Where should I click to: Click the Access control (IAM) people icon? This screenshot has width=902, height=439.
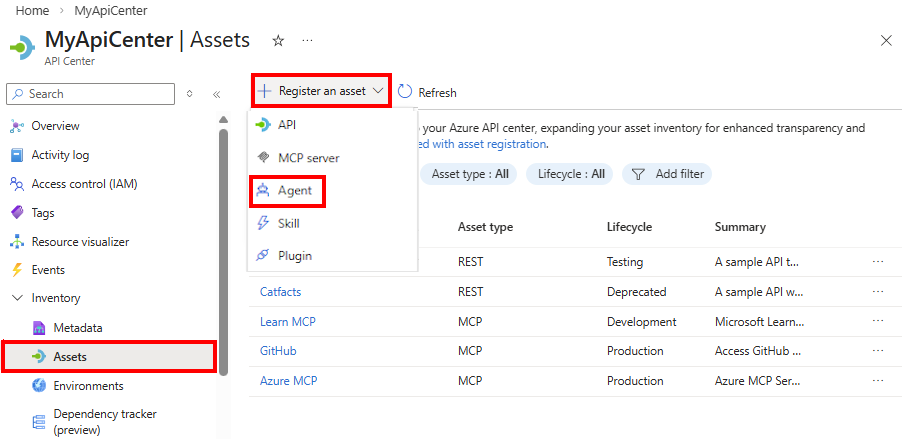tap(17, 184)
